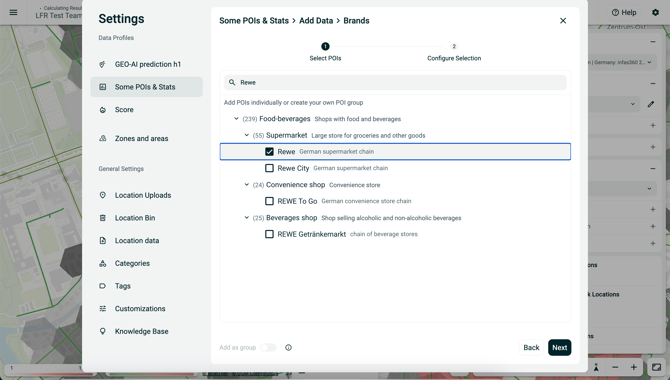This screenshot has width=670, height=380.
Task: Click the Some POIs & Stats breadcrumb
Action: click(x=254, y=21)
